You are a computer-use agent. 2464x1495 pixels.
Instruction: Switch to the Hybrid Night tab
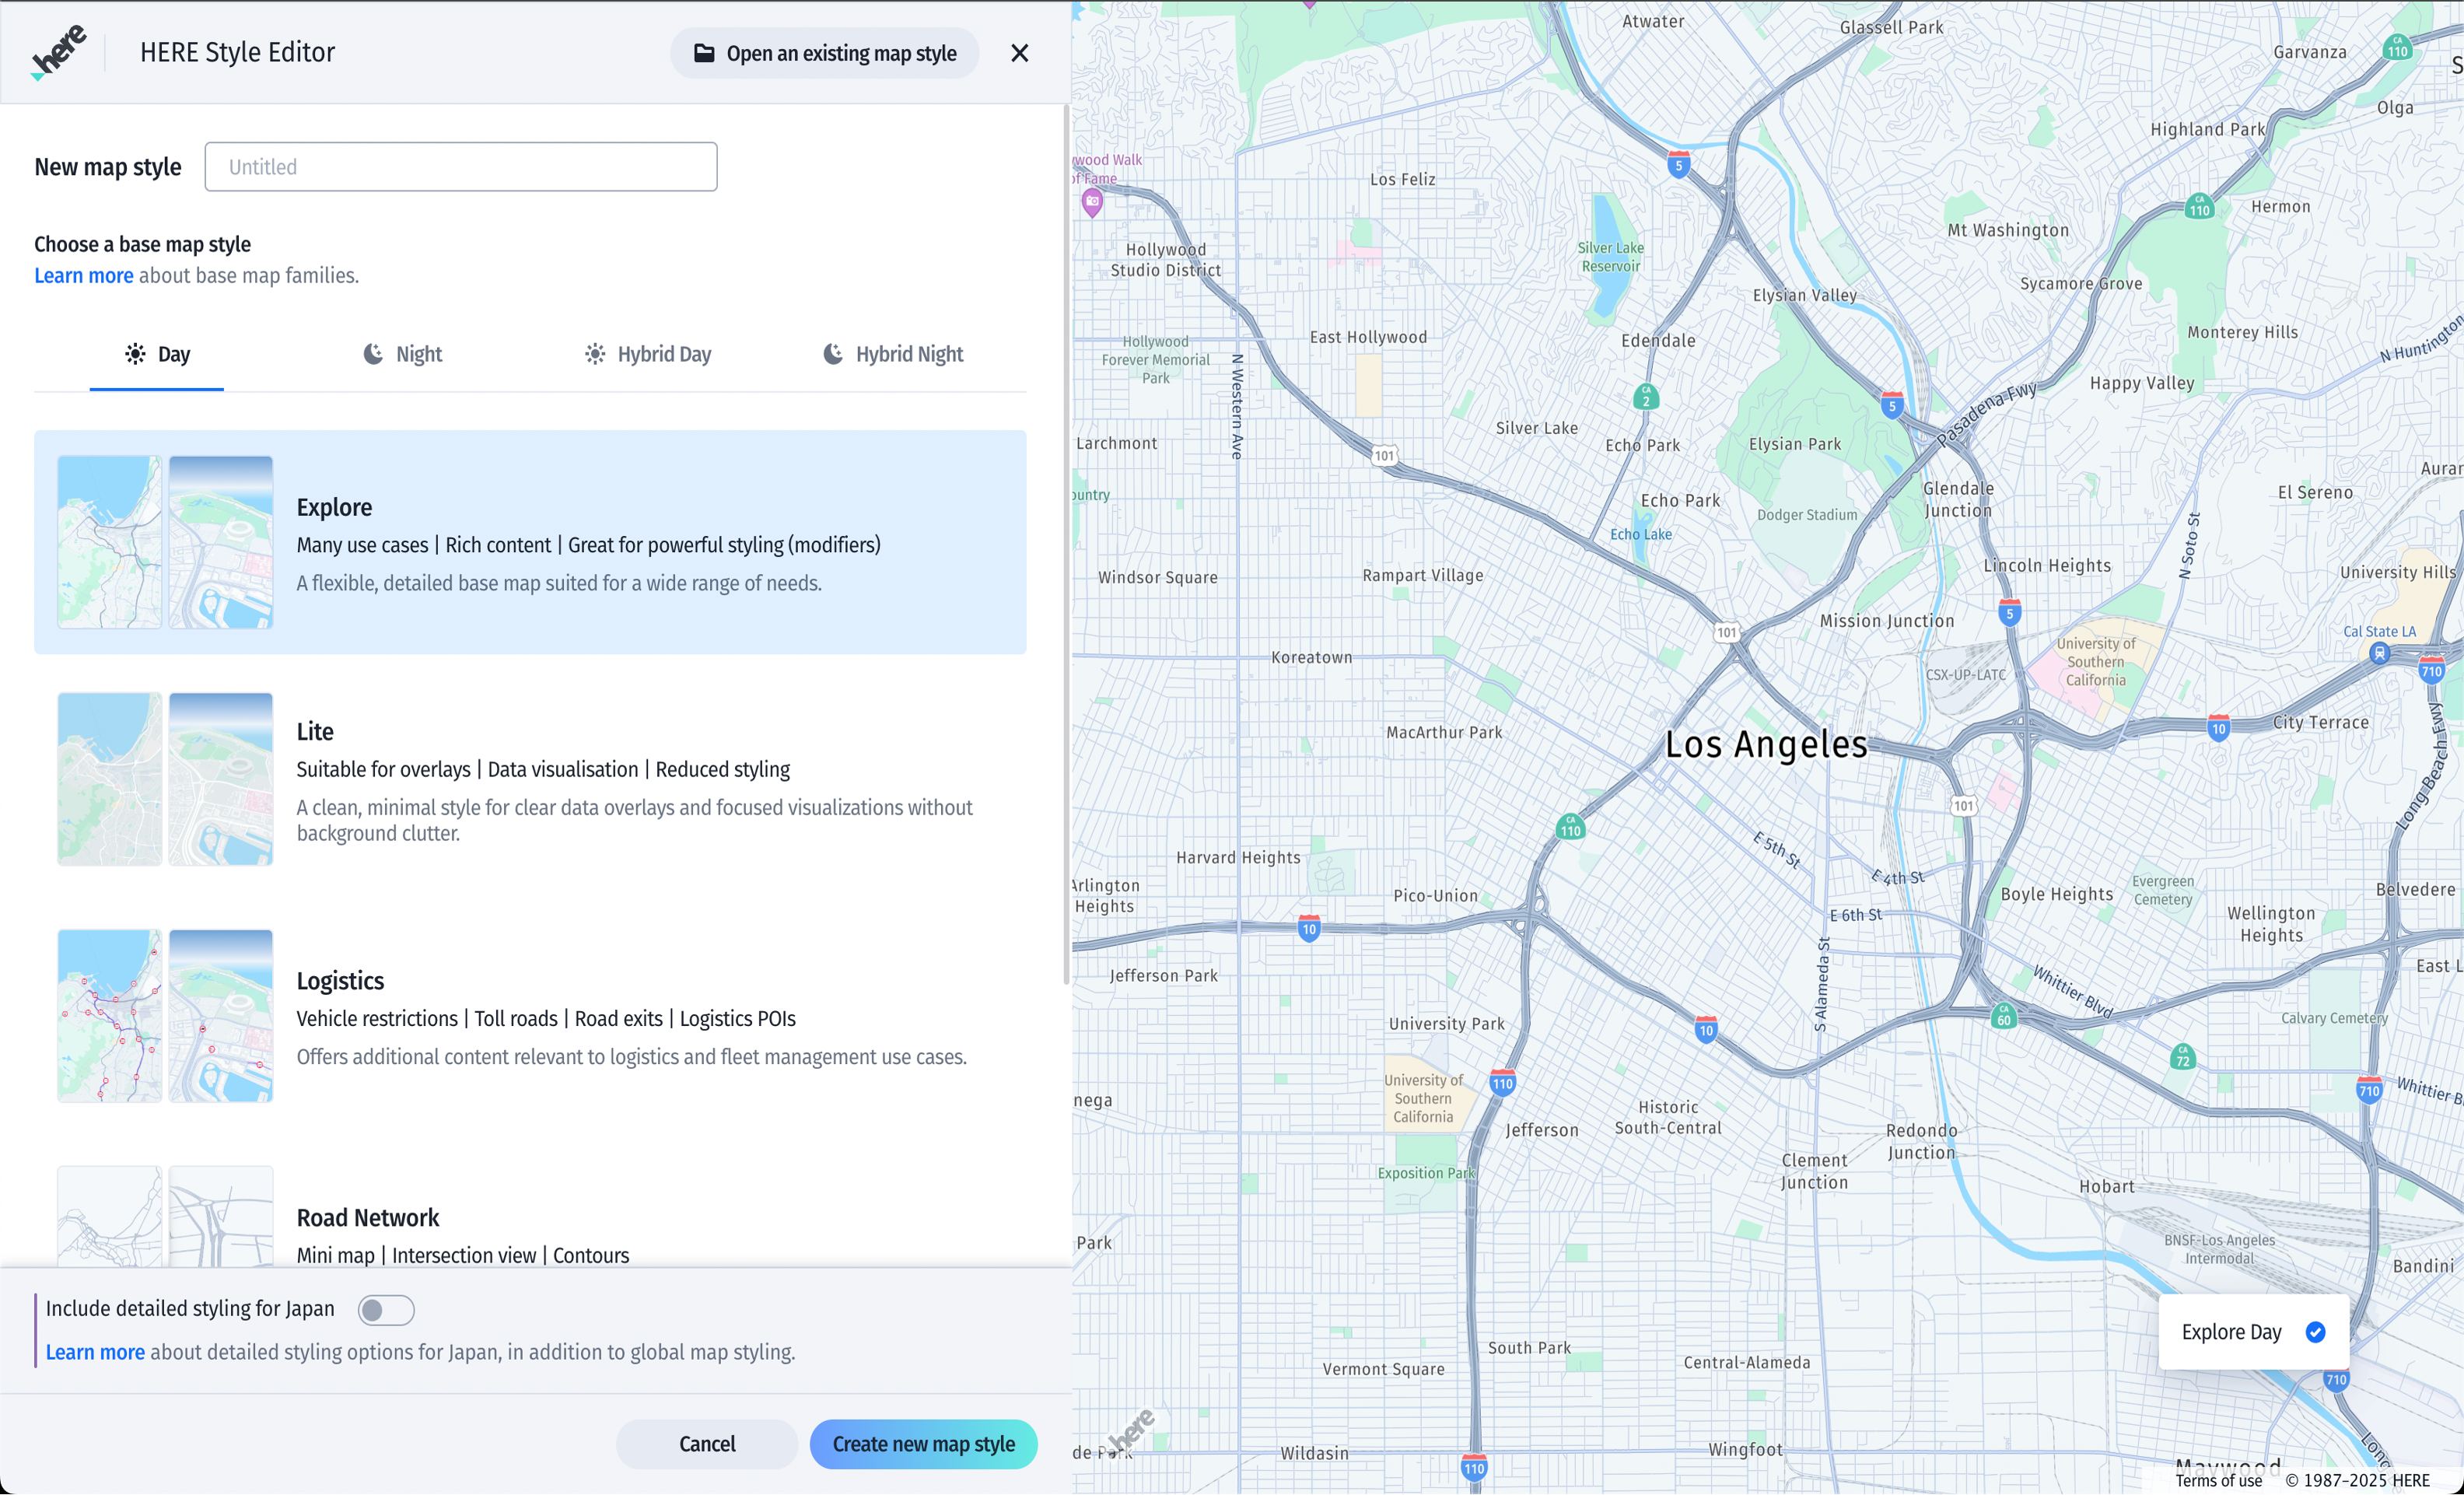click(893, 354)
